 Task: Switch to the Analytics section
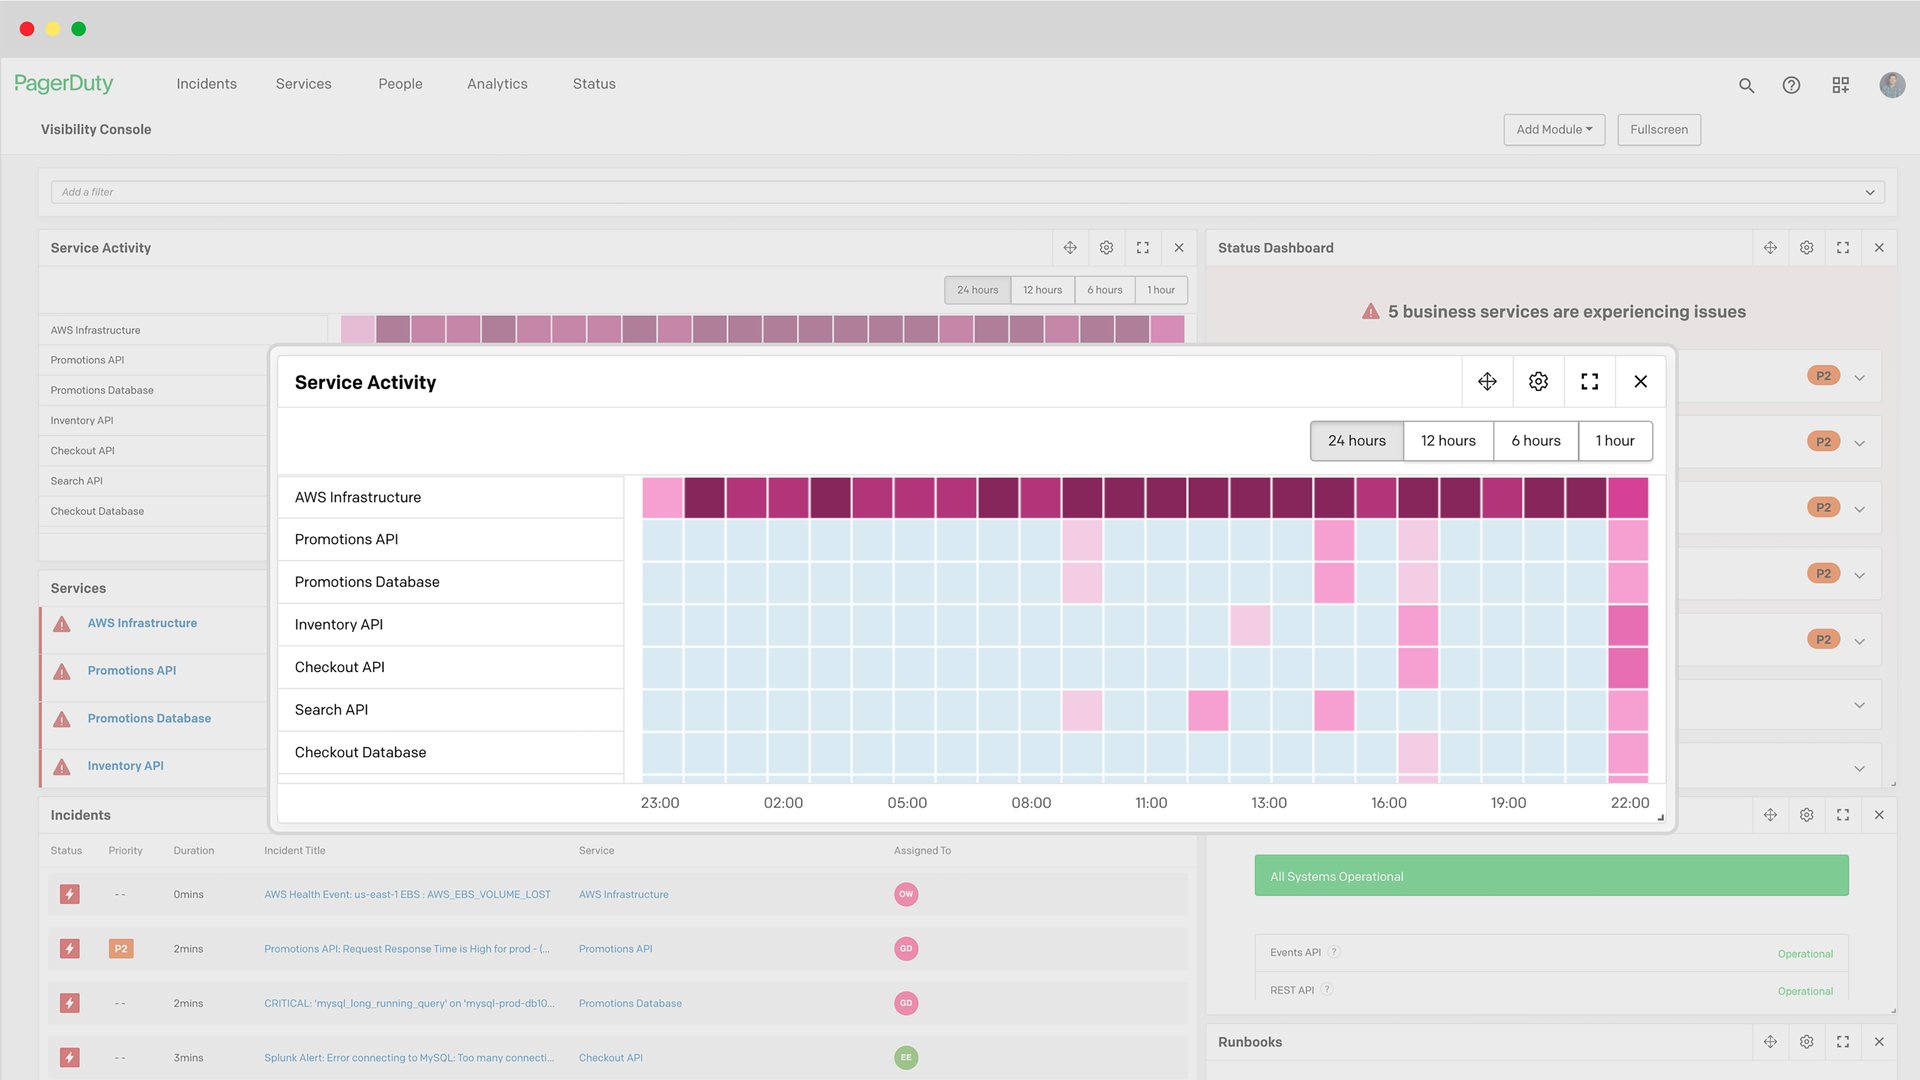[x=497, y=84]
